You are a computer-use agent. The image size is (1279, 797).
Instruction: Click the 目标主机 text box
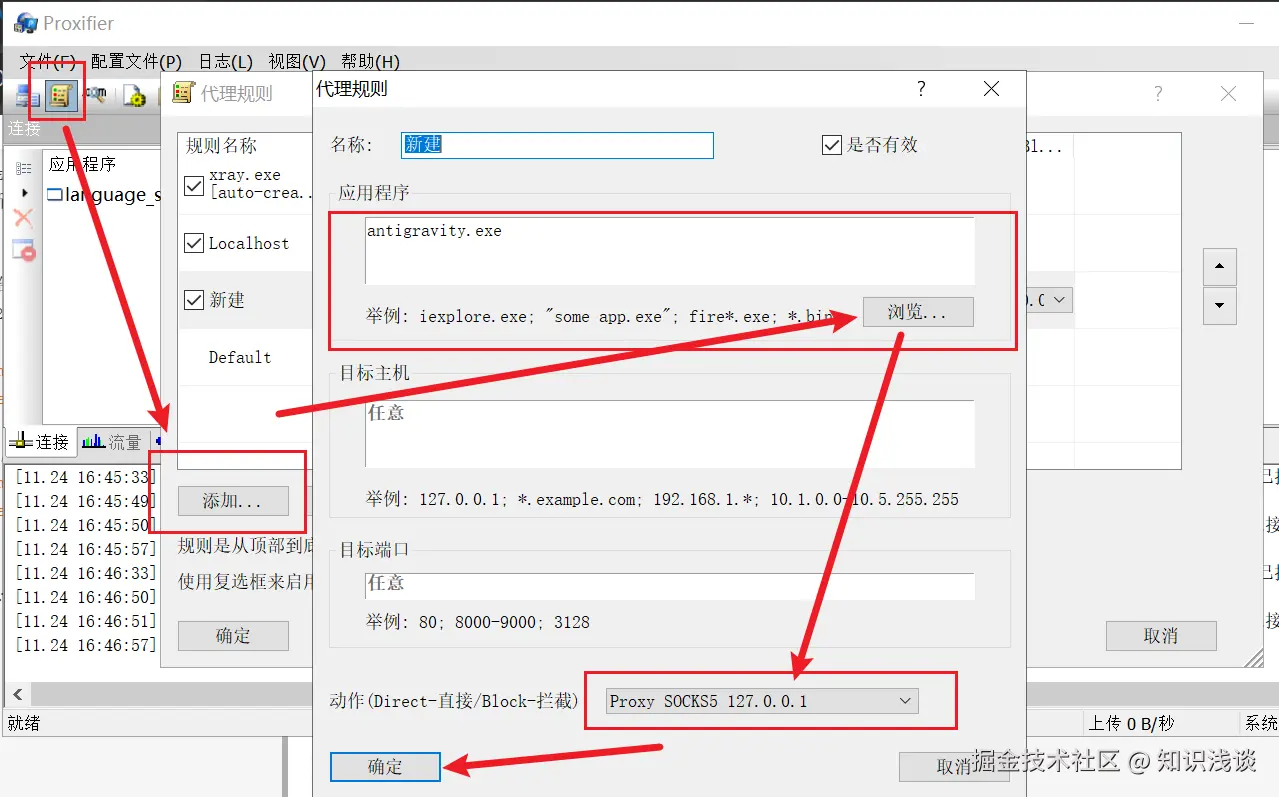pos(670,434)
